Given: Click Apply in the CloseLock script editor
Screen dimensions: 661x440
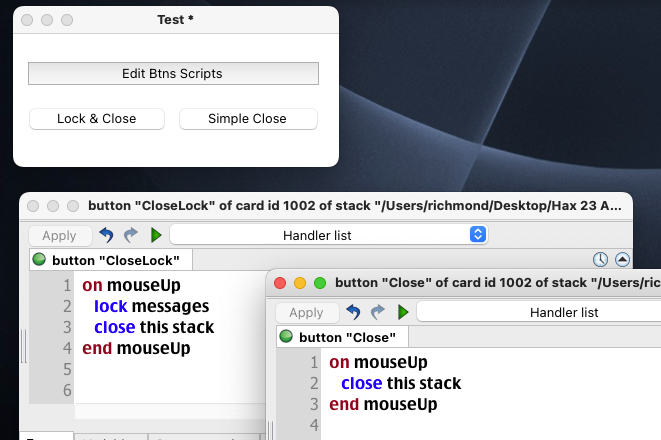Looking at the screenshot, I should 60,236.
